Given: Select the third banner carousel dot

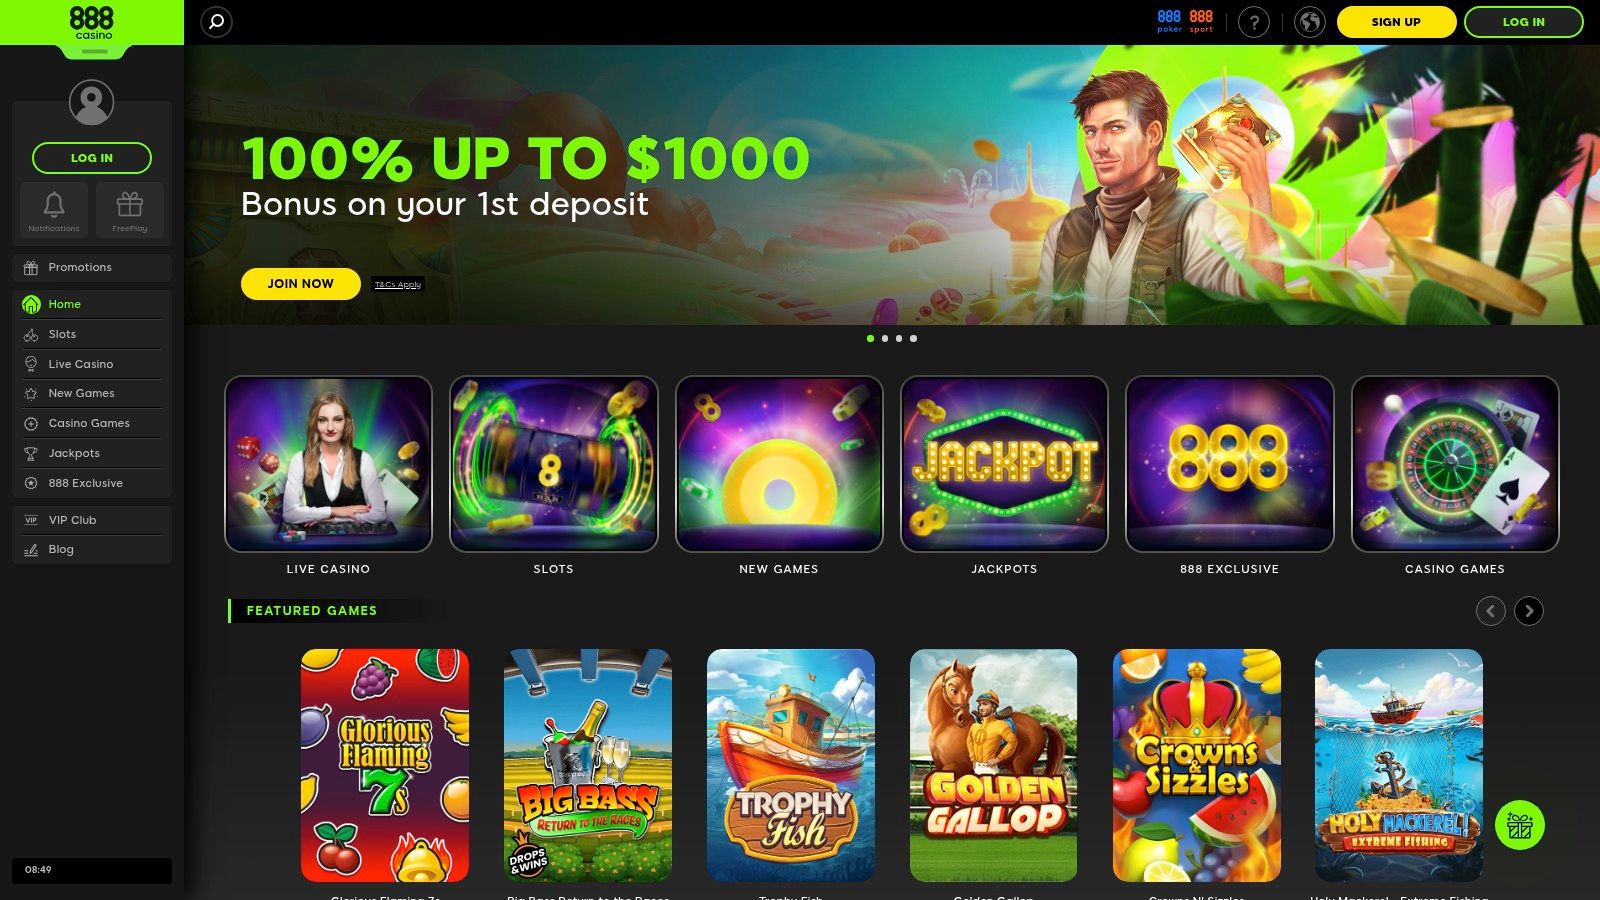Looking at the screenshot, I should (x=899, y=338).
